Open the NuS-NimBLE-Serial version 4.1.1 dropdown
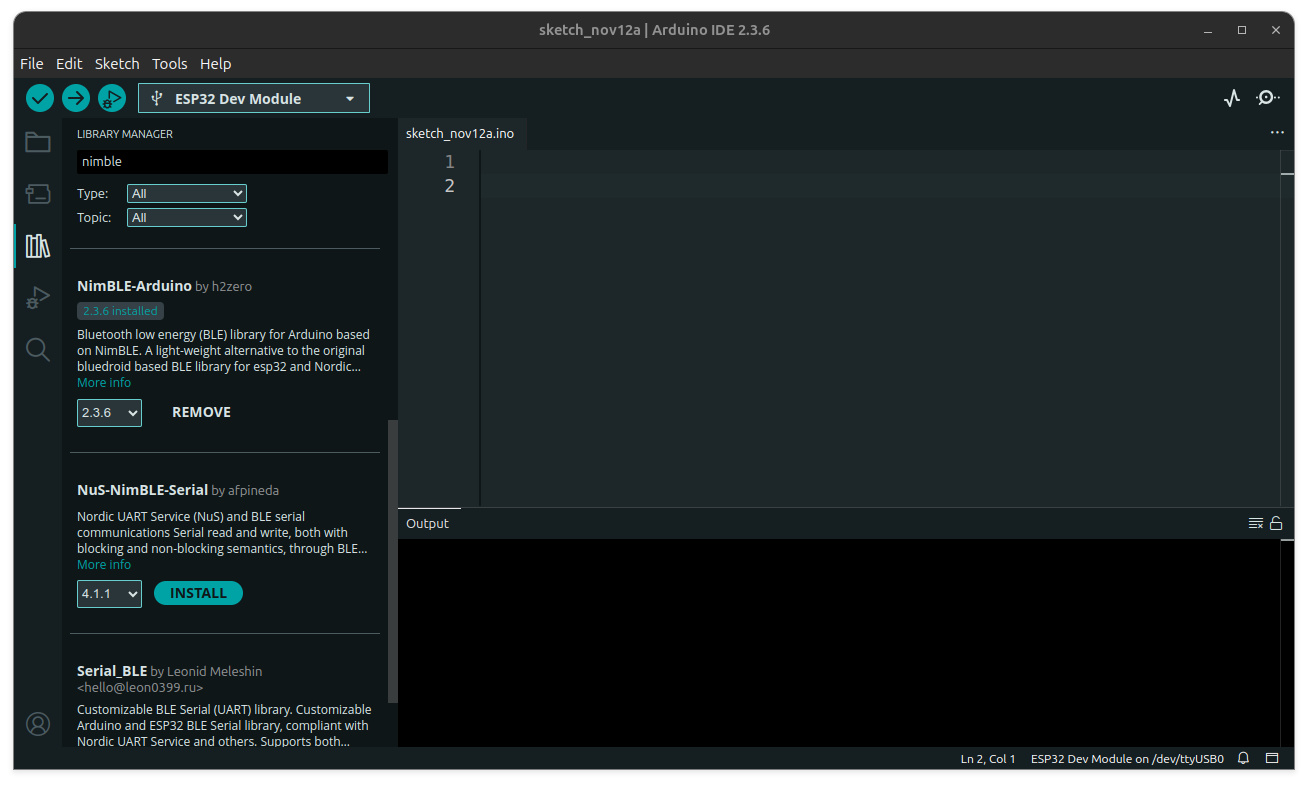Viewport: 1308px width, 786px height. pos(109,594)
